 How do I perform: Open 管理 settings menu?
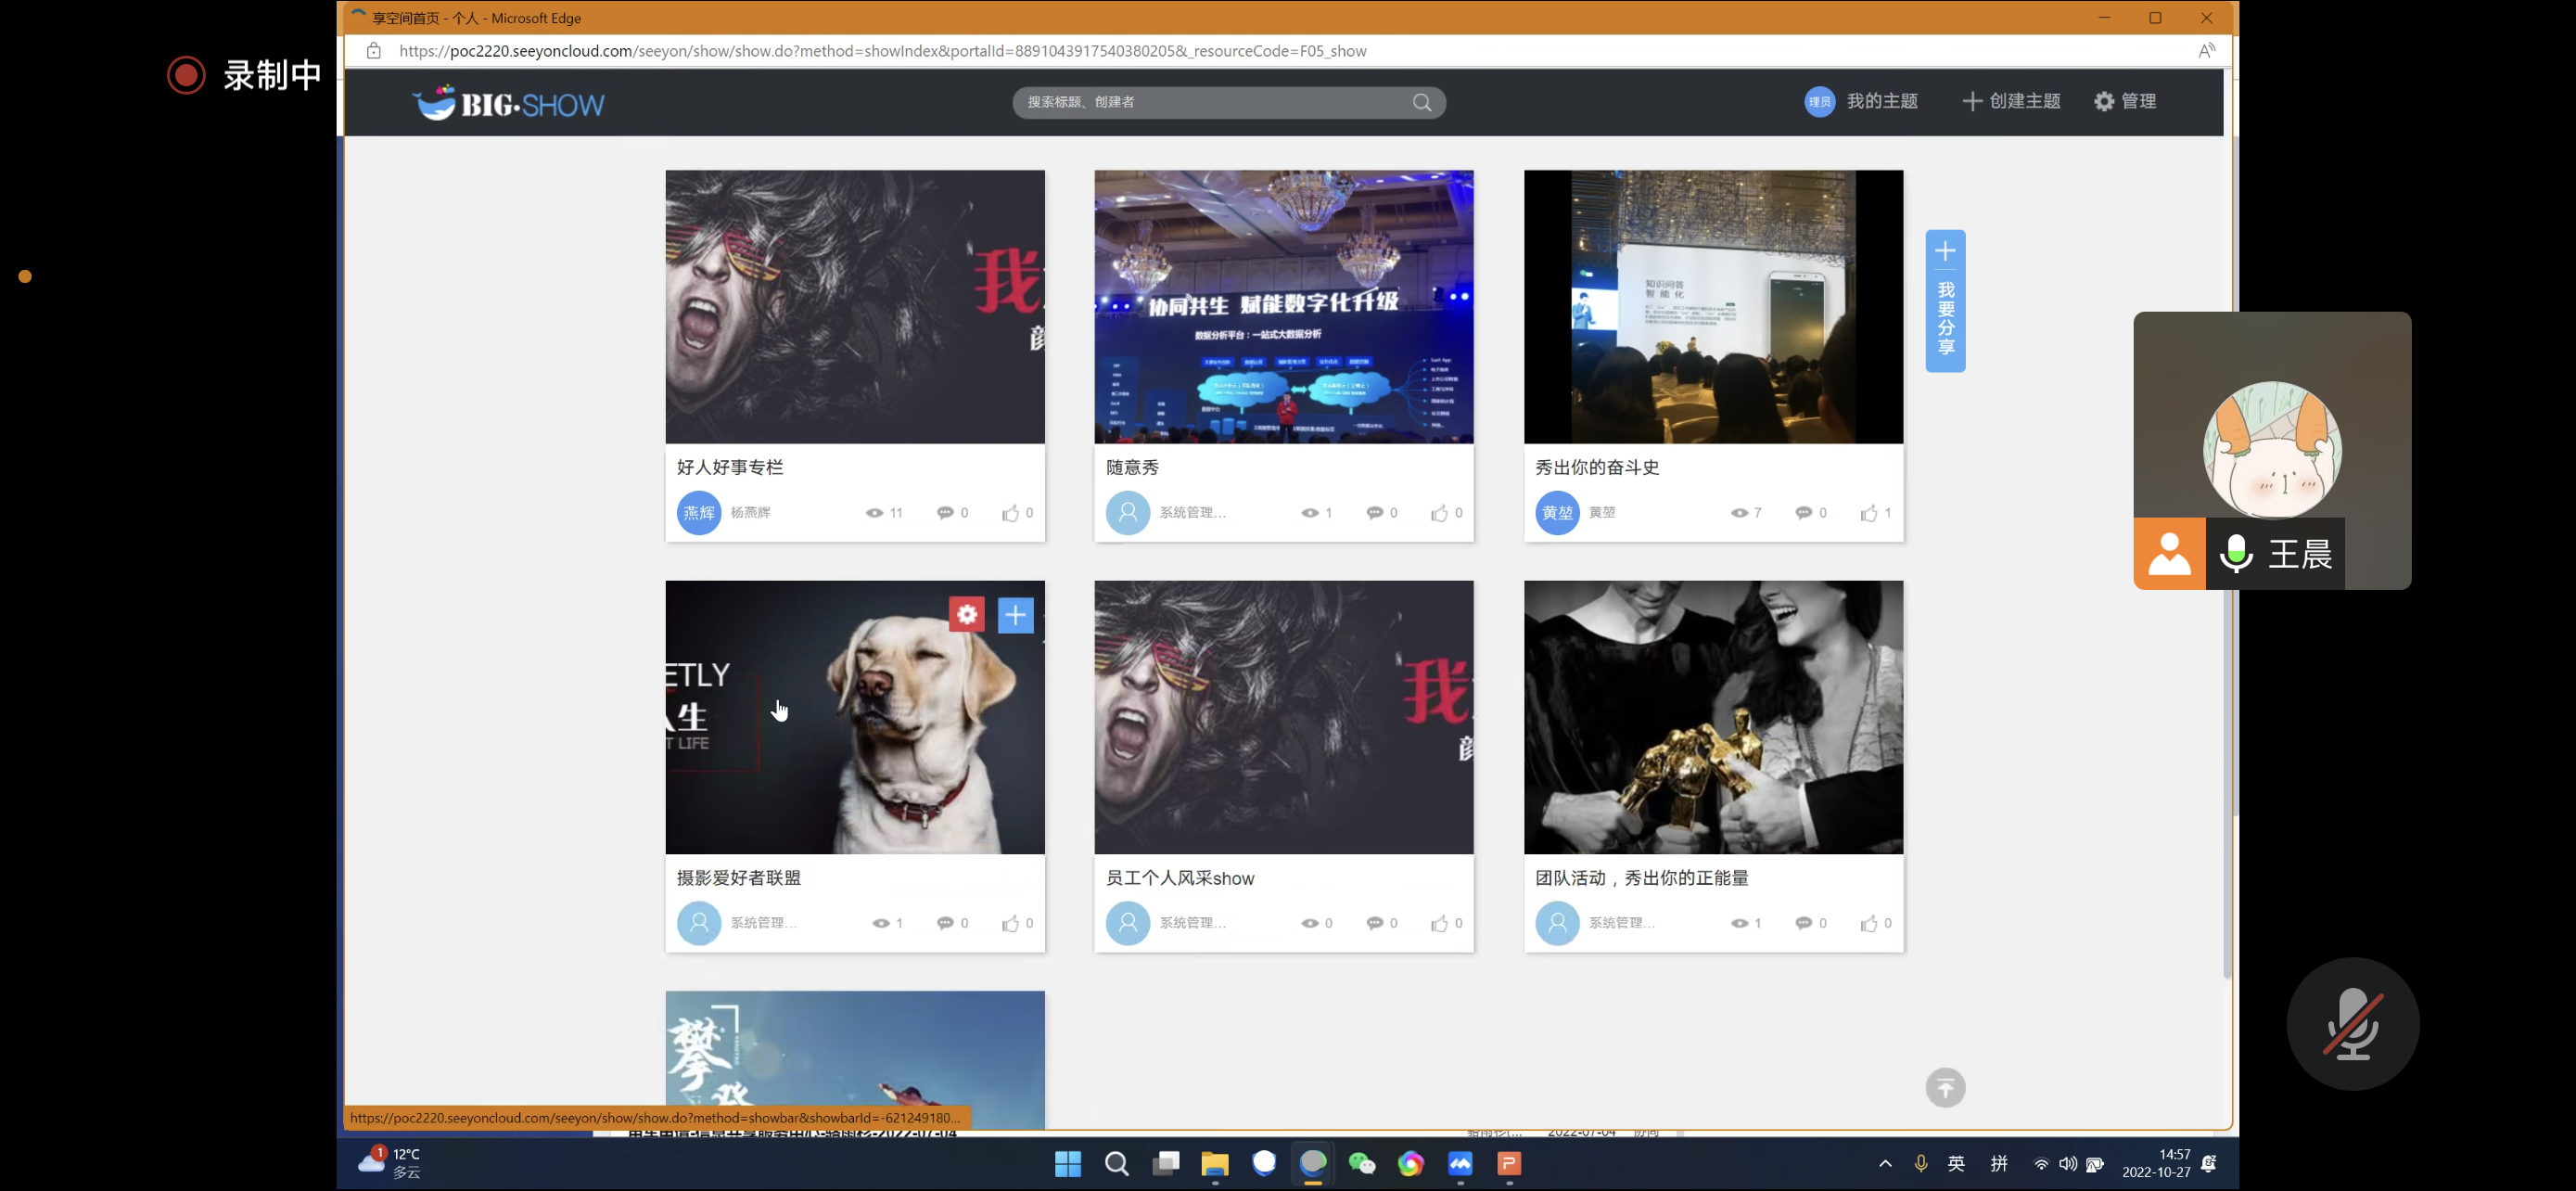(x=2125, y=101)
